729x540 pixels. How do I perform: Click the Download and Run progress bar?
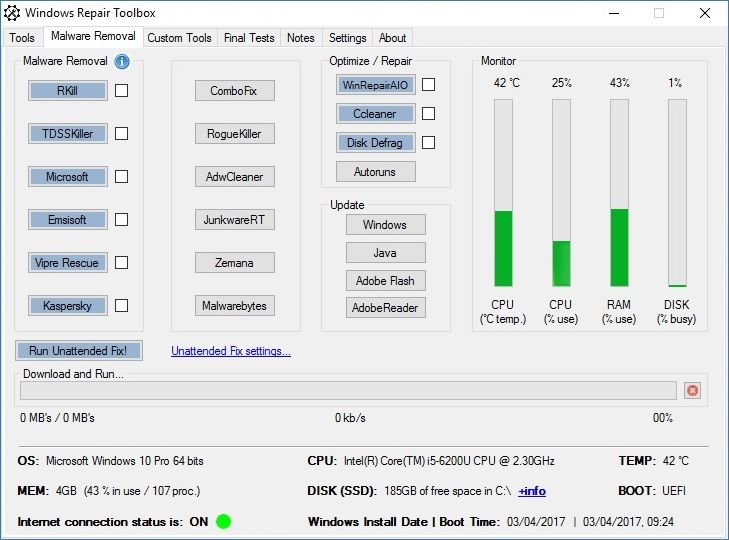point(348,390)
